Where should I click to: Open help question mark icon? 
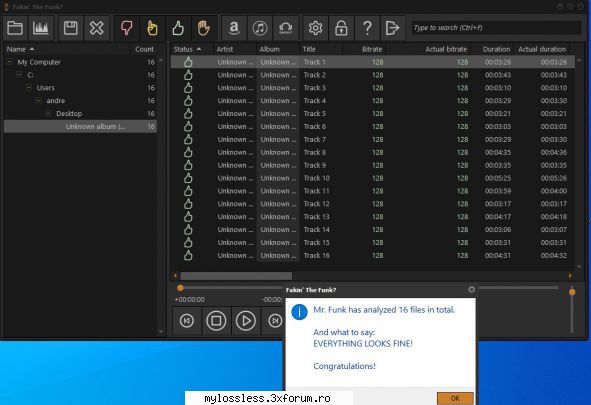click(x=367, y=28)
